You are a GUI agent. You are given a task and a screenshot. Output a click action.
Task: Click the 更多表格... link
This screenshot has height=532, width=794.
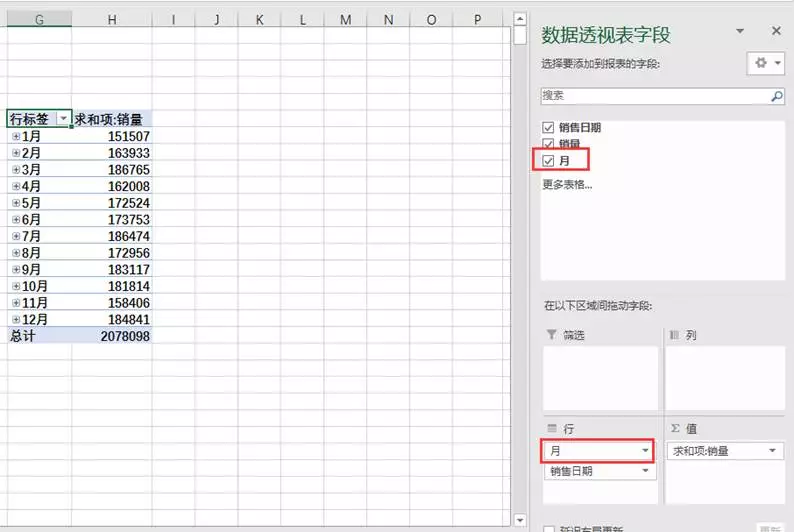[567, 184]
